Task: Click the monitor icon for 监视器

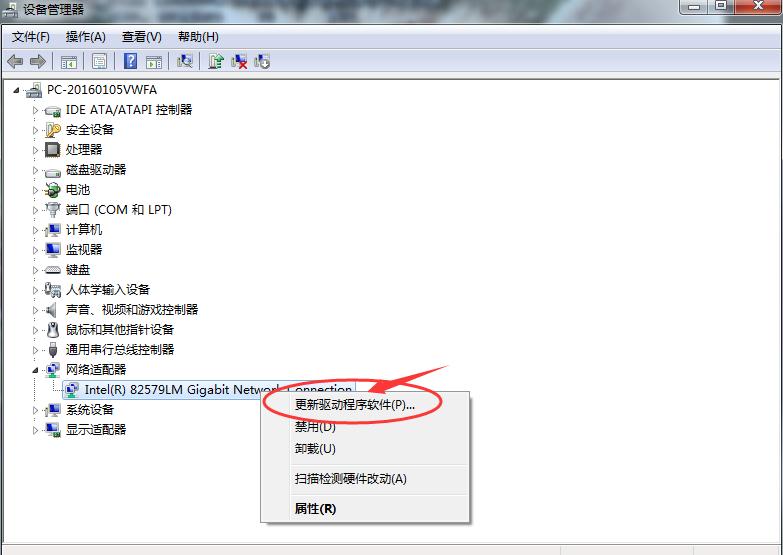Action: tap(52, 249)
